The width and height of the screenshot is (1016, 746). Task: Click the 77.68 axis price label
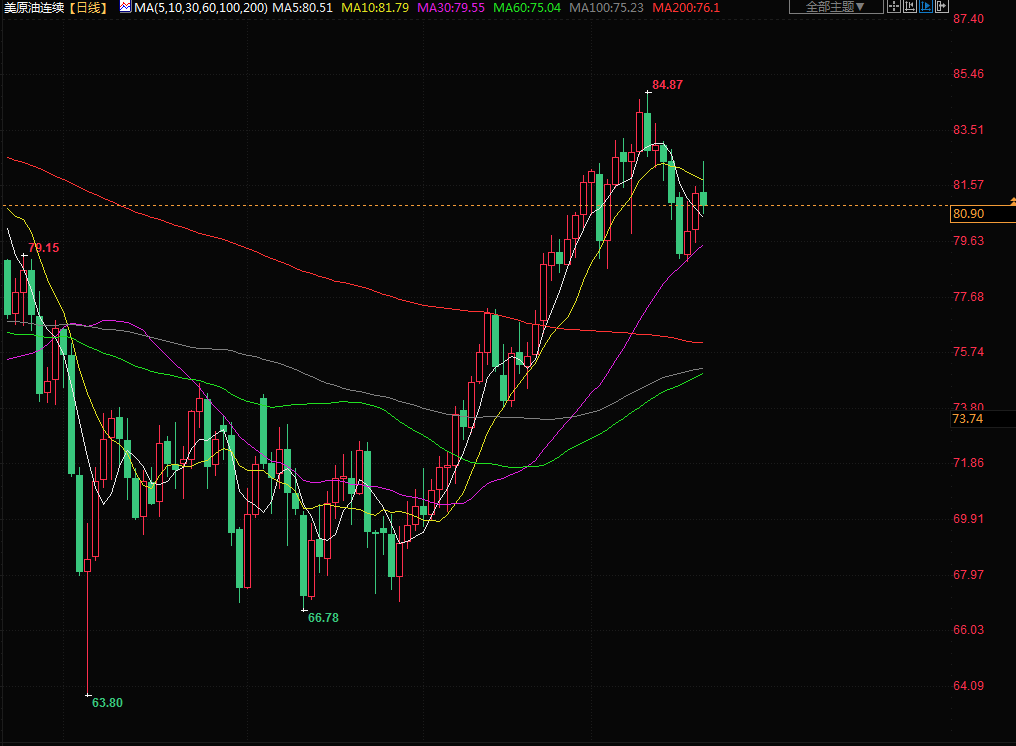click(968, 297)
